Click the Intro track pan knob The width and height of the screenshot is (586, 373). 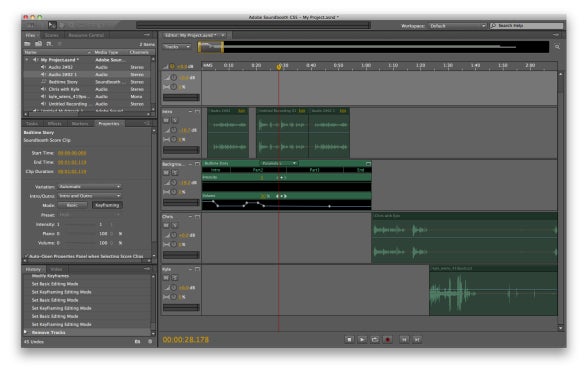[174, 139]
